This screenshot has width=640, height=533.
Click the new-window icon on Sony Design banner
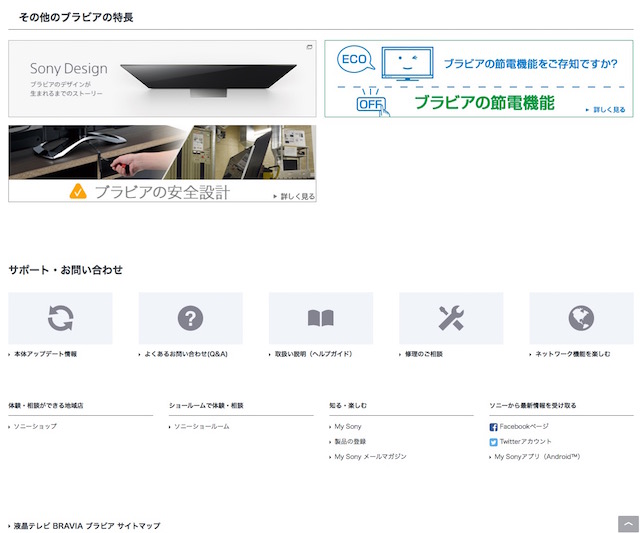pos(309,47)
